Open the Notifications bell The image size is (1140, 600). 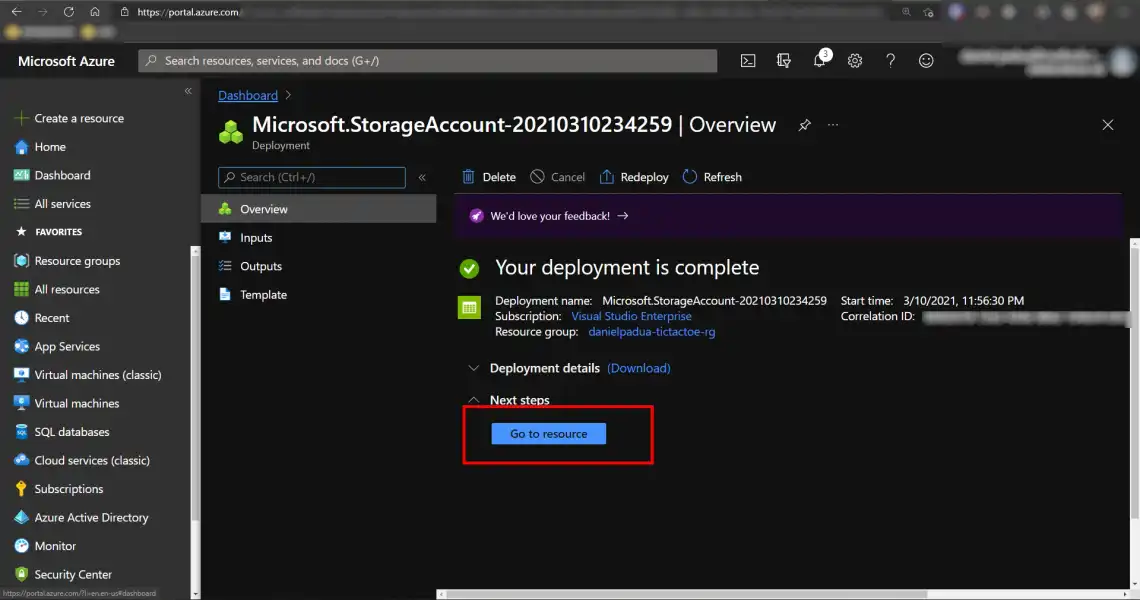coord(819,60)
